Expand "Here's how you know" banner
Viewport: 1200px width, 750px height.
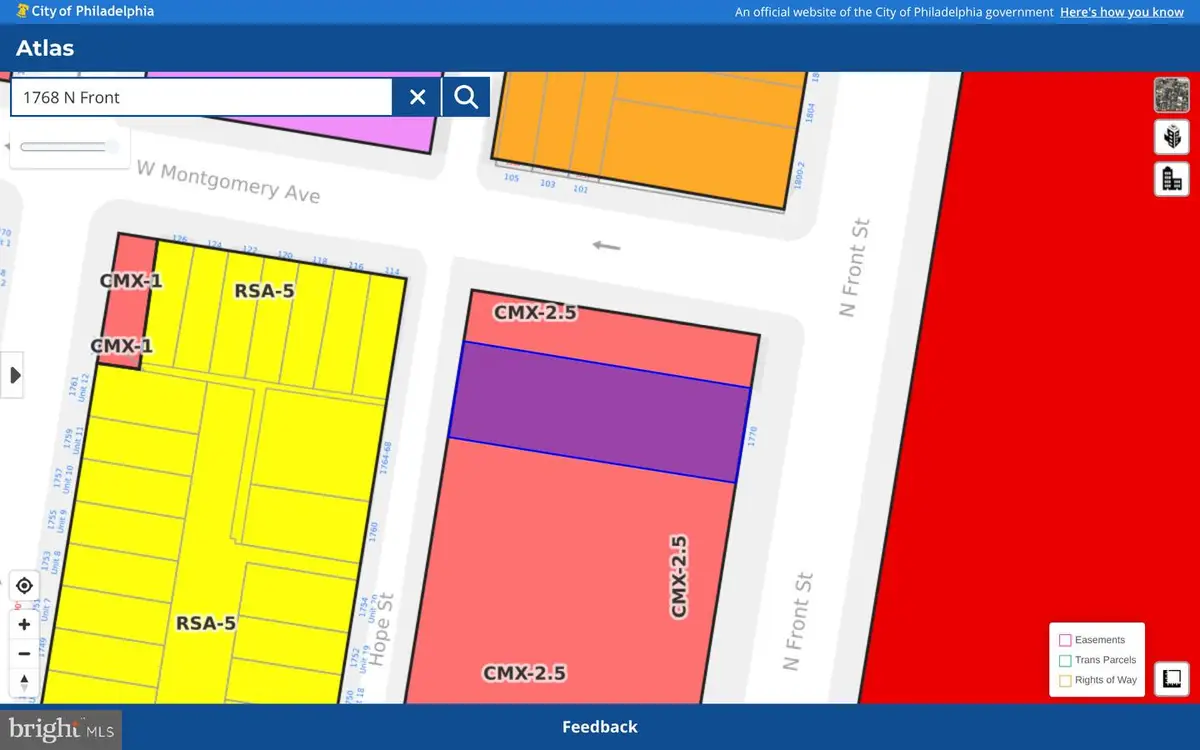point(1121,12)
